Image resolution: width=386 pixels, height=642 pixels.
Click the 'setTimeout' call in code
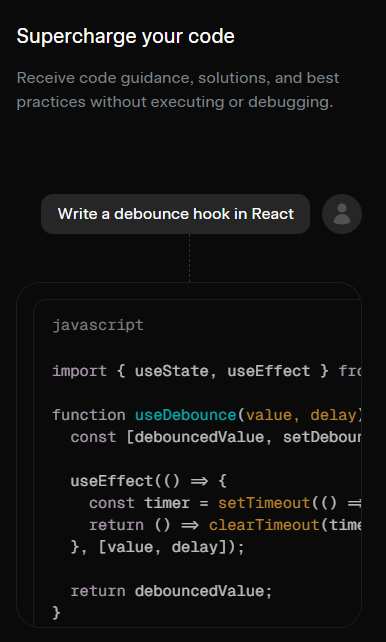(264, 503)
